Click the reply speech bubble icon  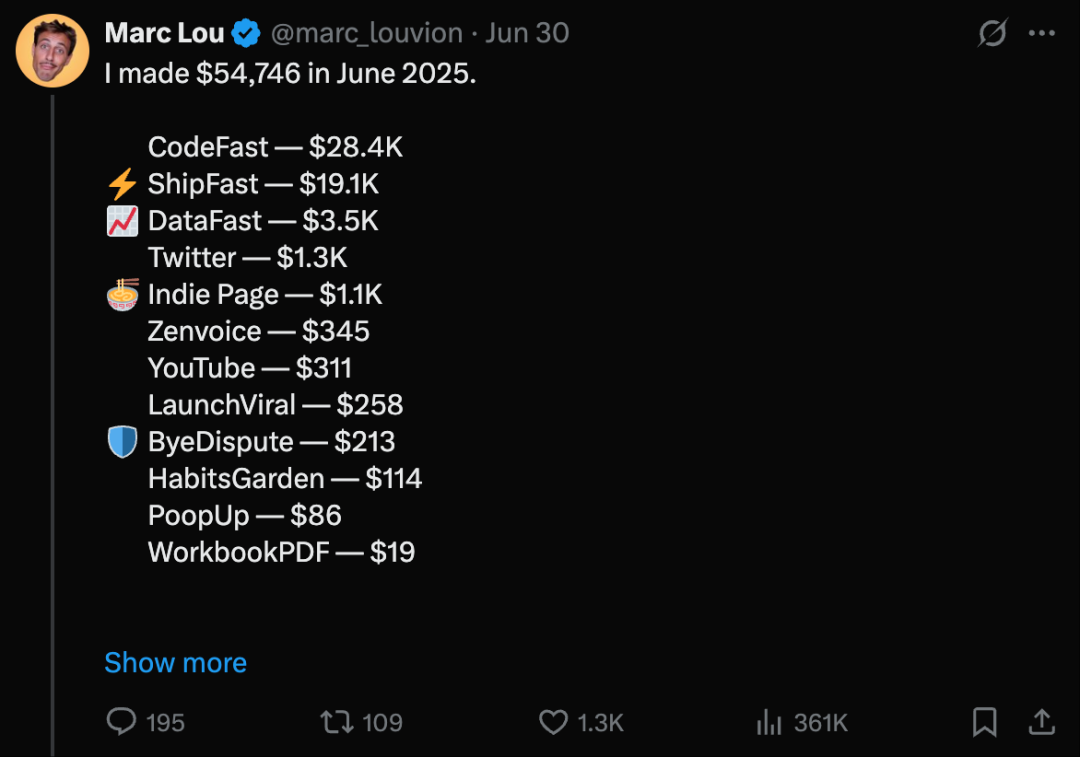(121, 722)
